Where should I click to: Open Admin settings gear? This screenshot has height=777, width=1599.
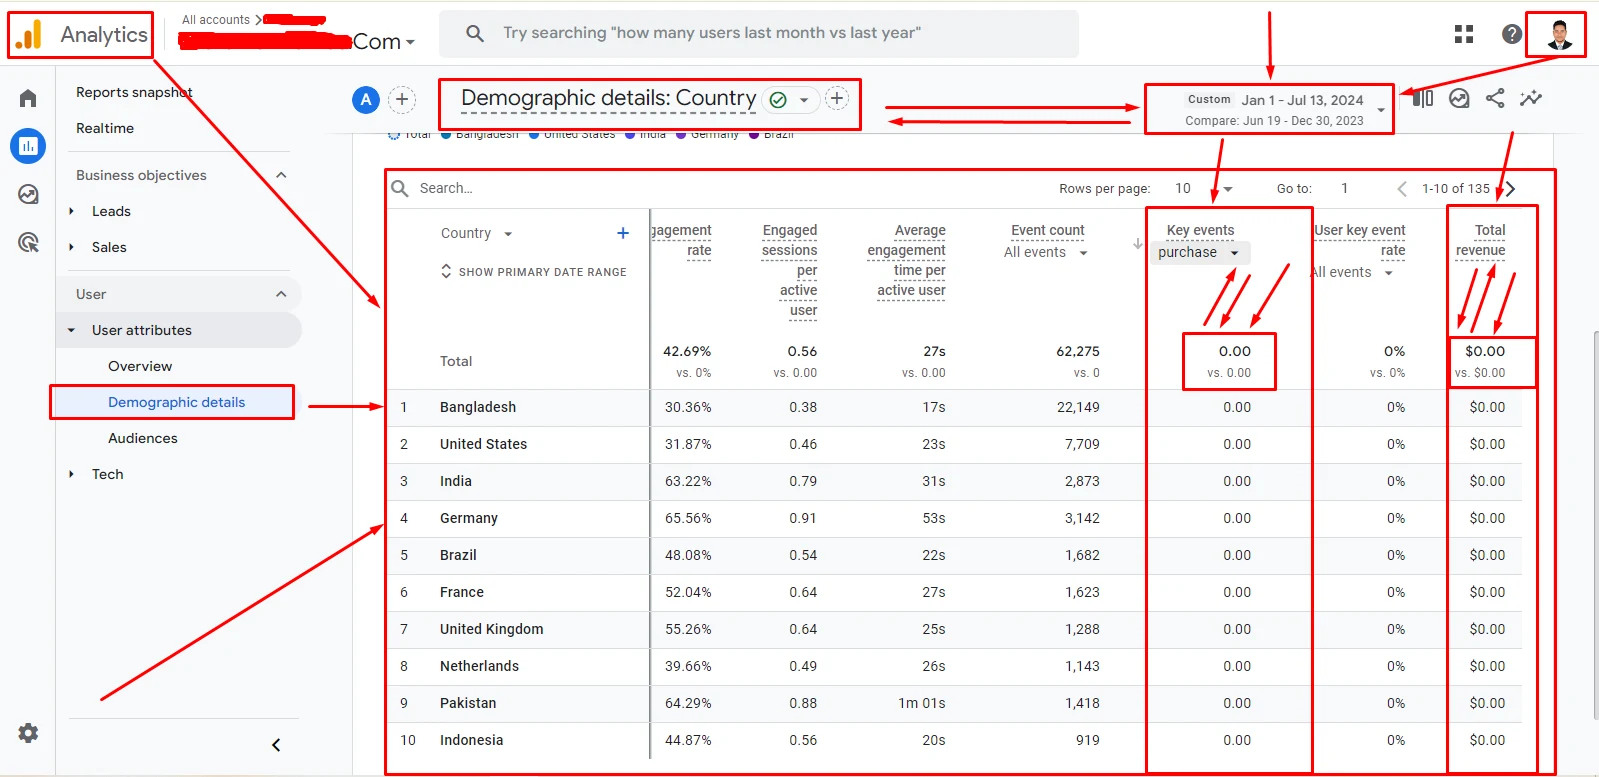pos(28,733)
